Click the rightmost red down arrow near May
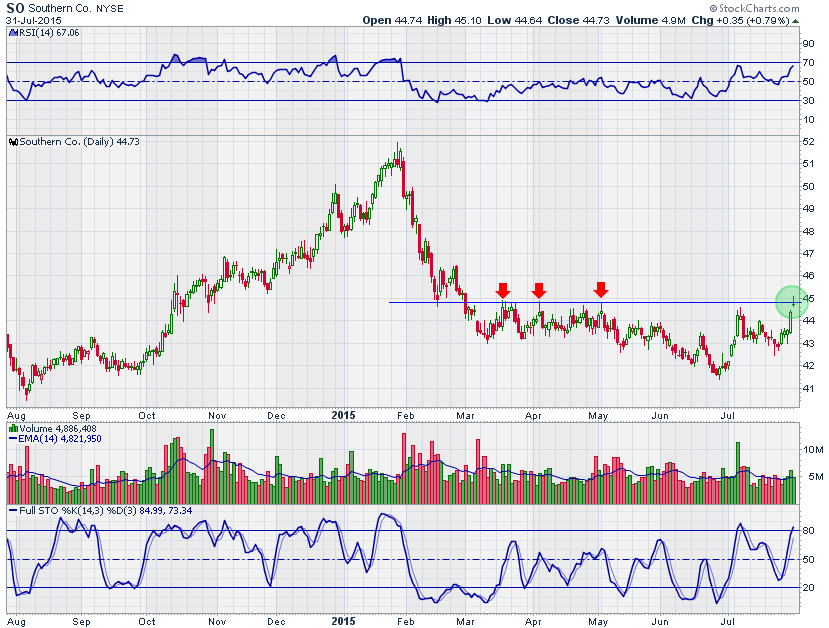The image size is (829, 628). coord(601,289)
